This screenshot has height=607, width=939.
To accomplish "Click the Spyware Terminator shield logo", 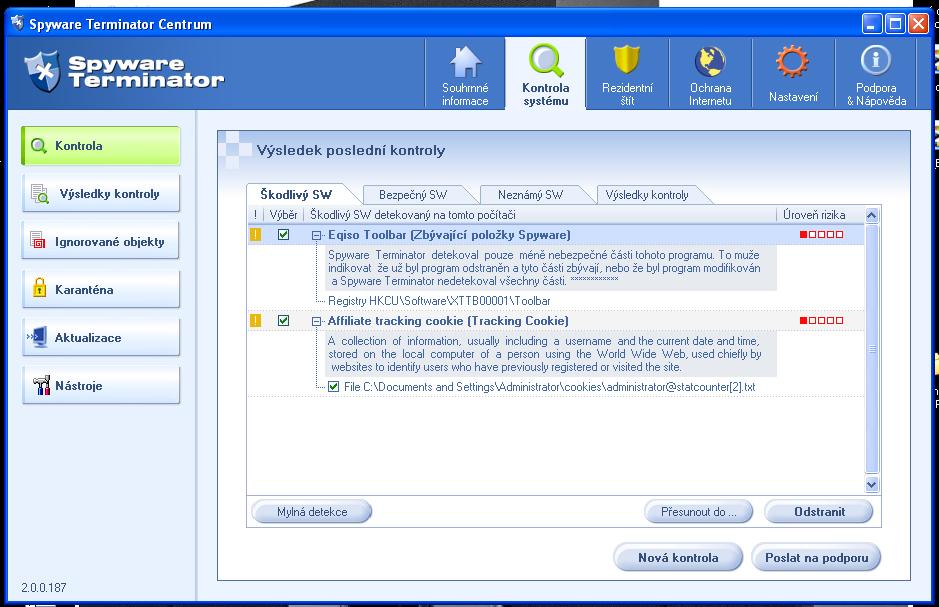I will pos(43,71).
